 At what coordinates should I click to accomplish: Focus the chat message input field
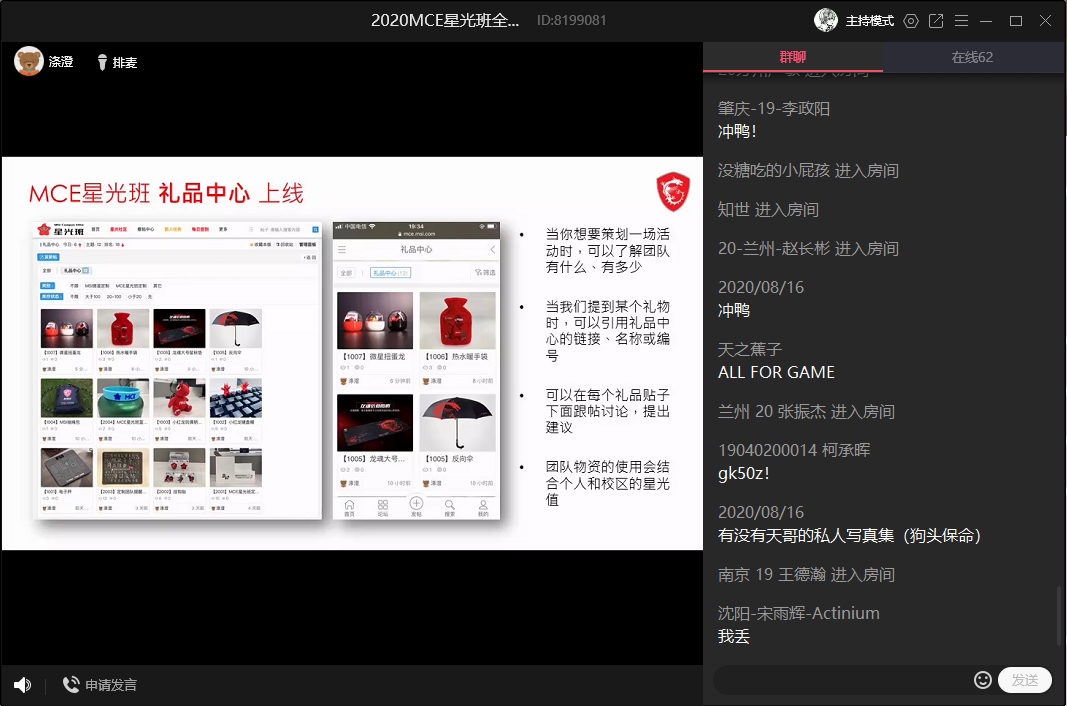(x=842, y=680)
